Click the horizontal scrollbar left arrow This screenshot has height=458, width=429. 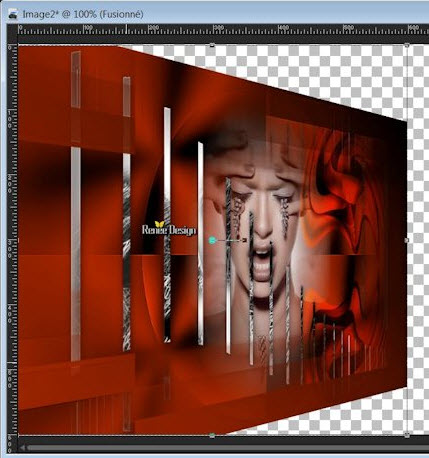(22, 448)
